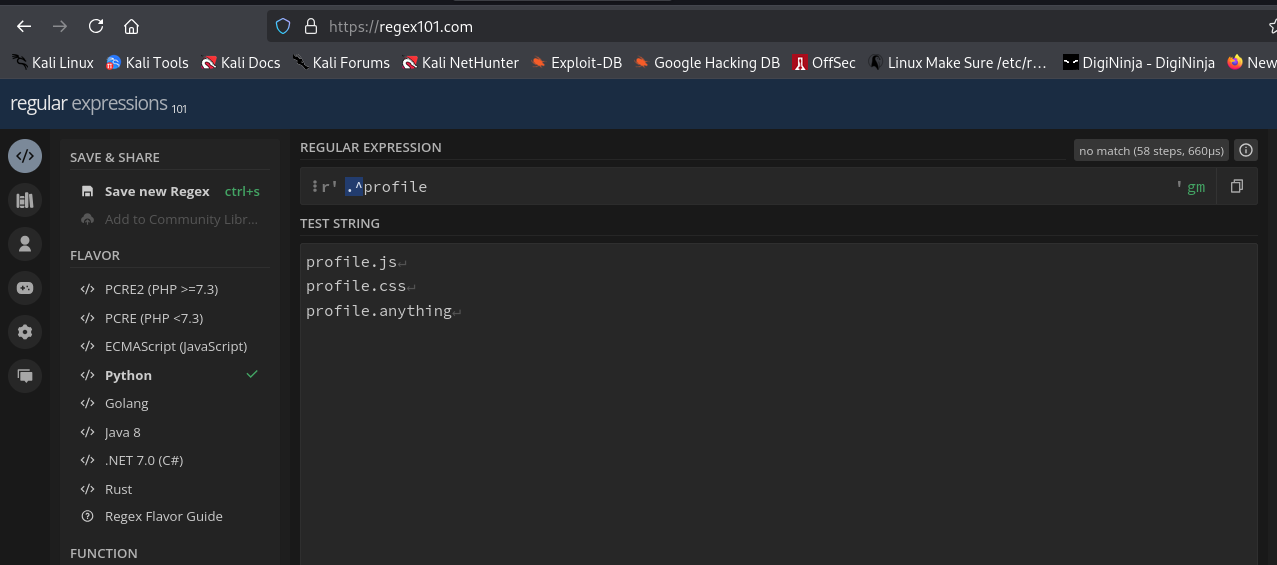Click match info icon beside no match

(1245, 151)
